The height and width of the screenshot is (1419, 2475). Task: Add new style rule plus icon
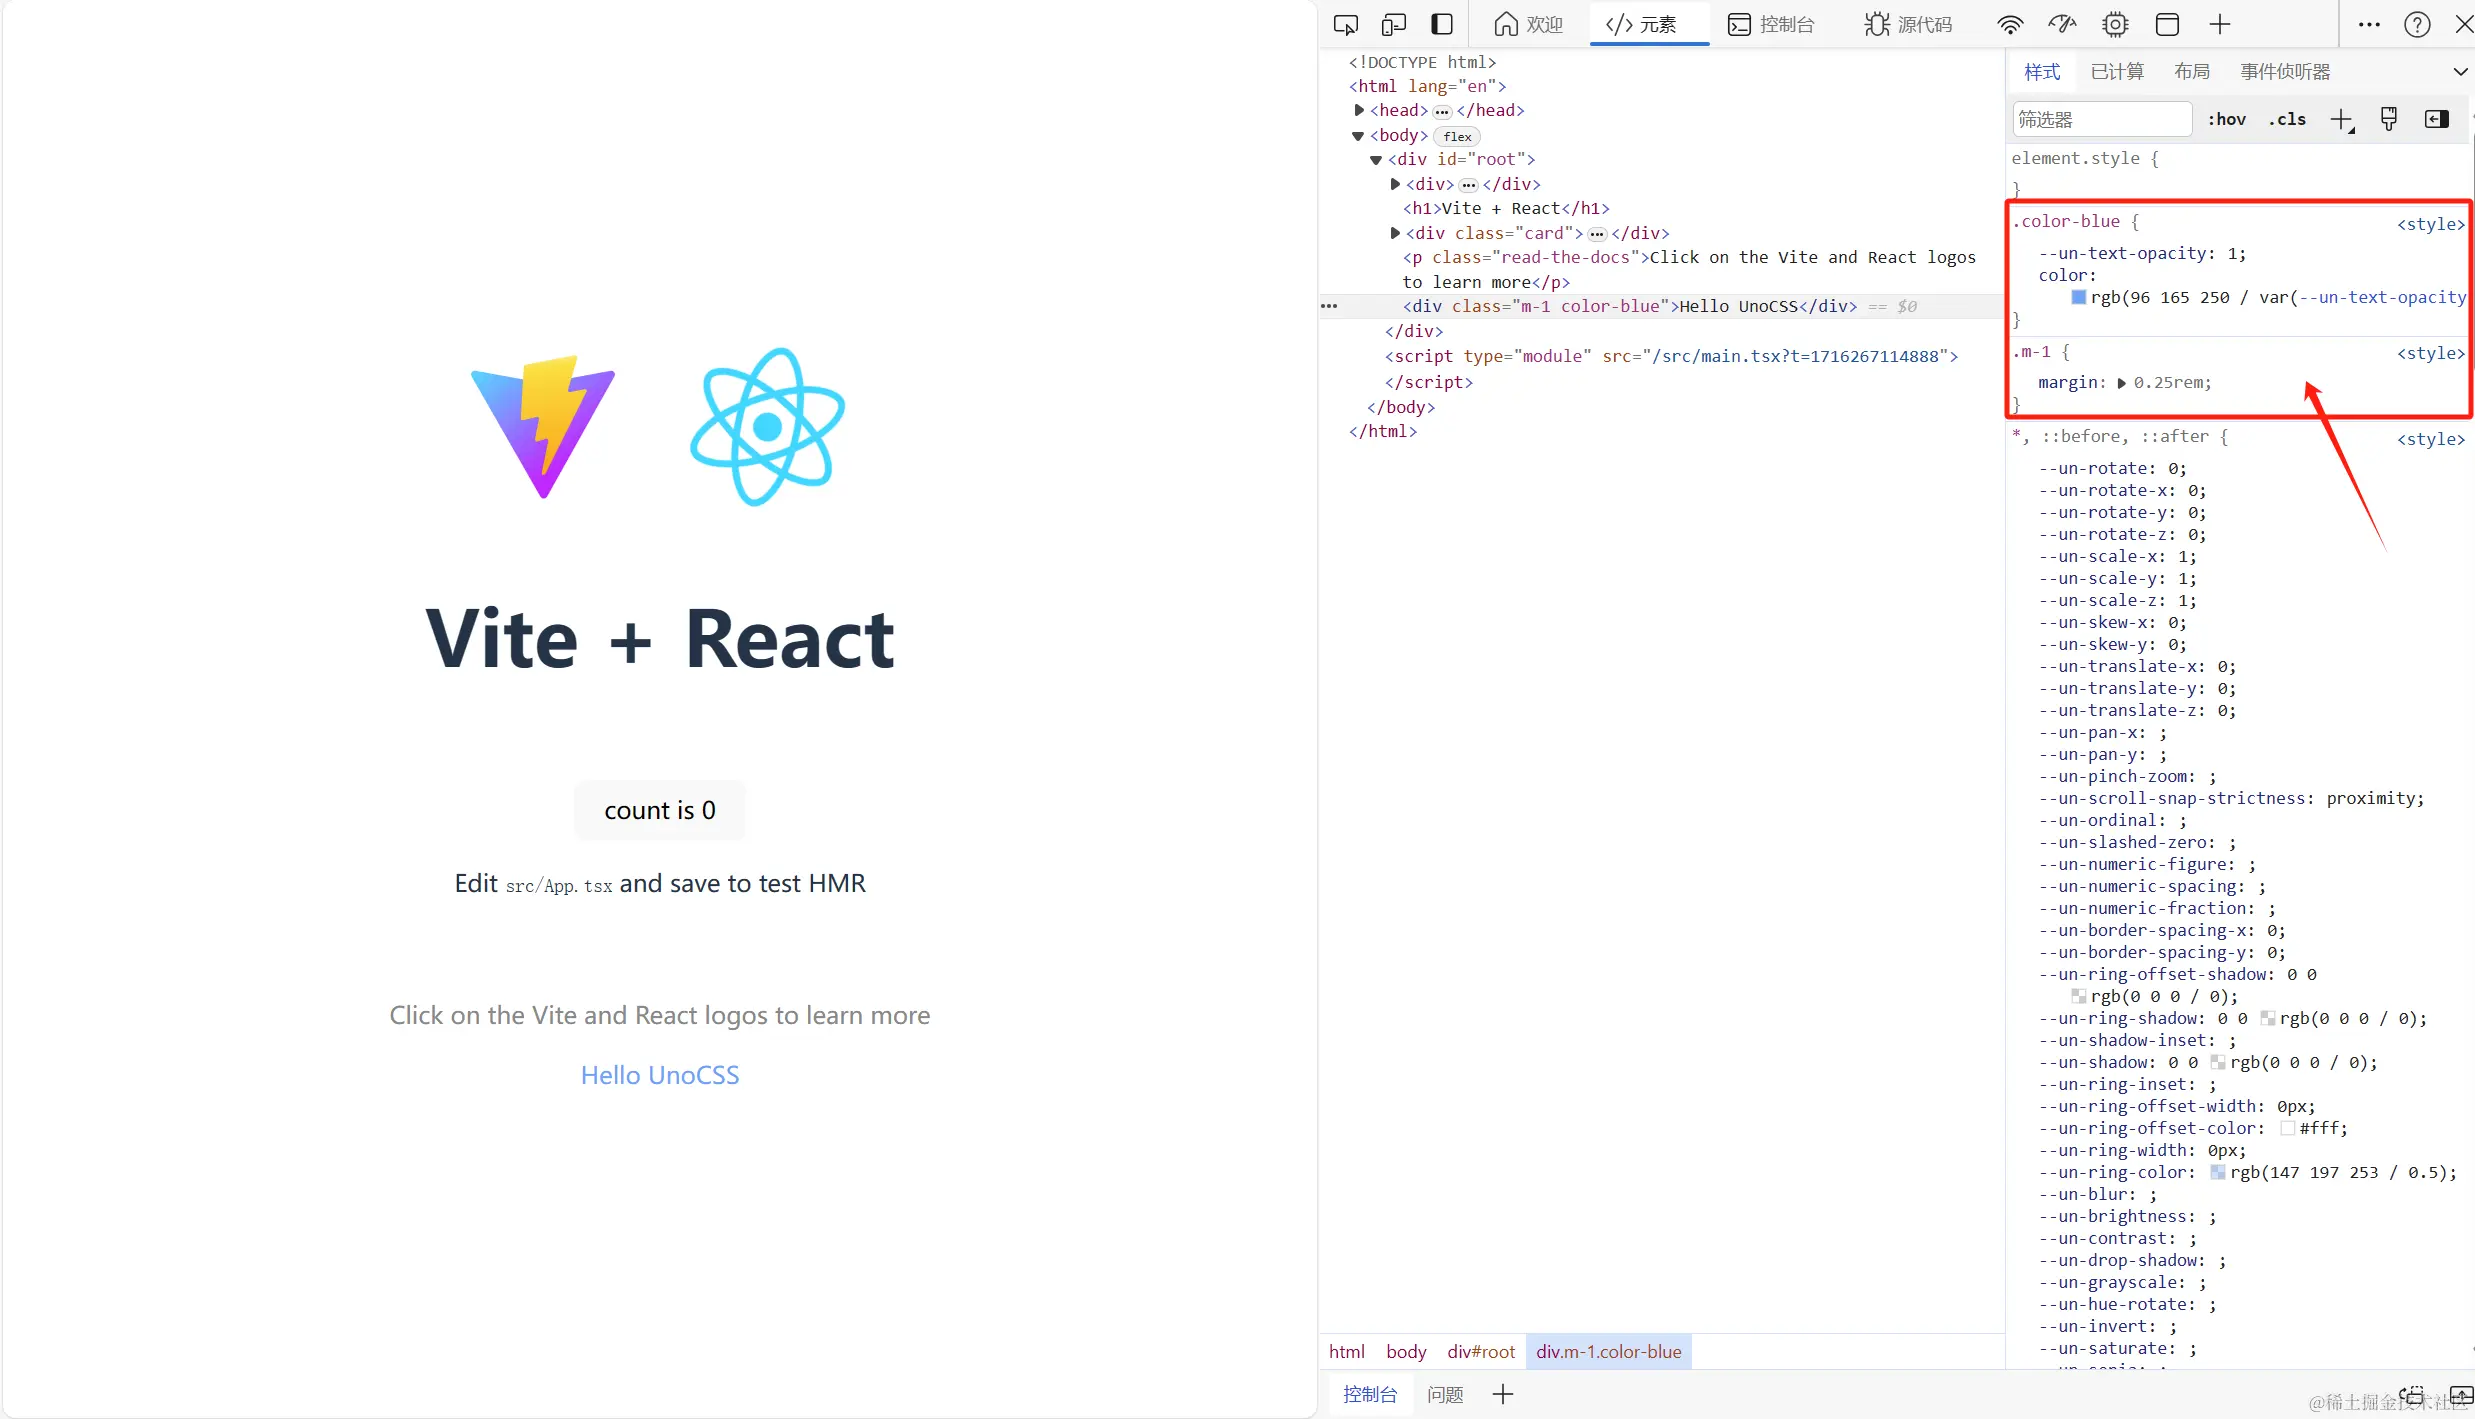[2341, 120]
